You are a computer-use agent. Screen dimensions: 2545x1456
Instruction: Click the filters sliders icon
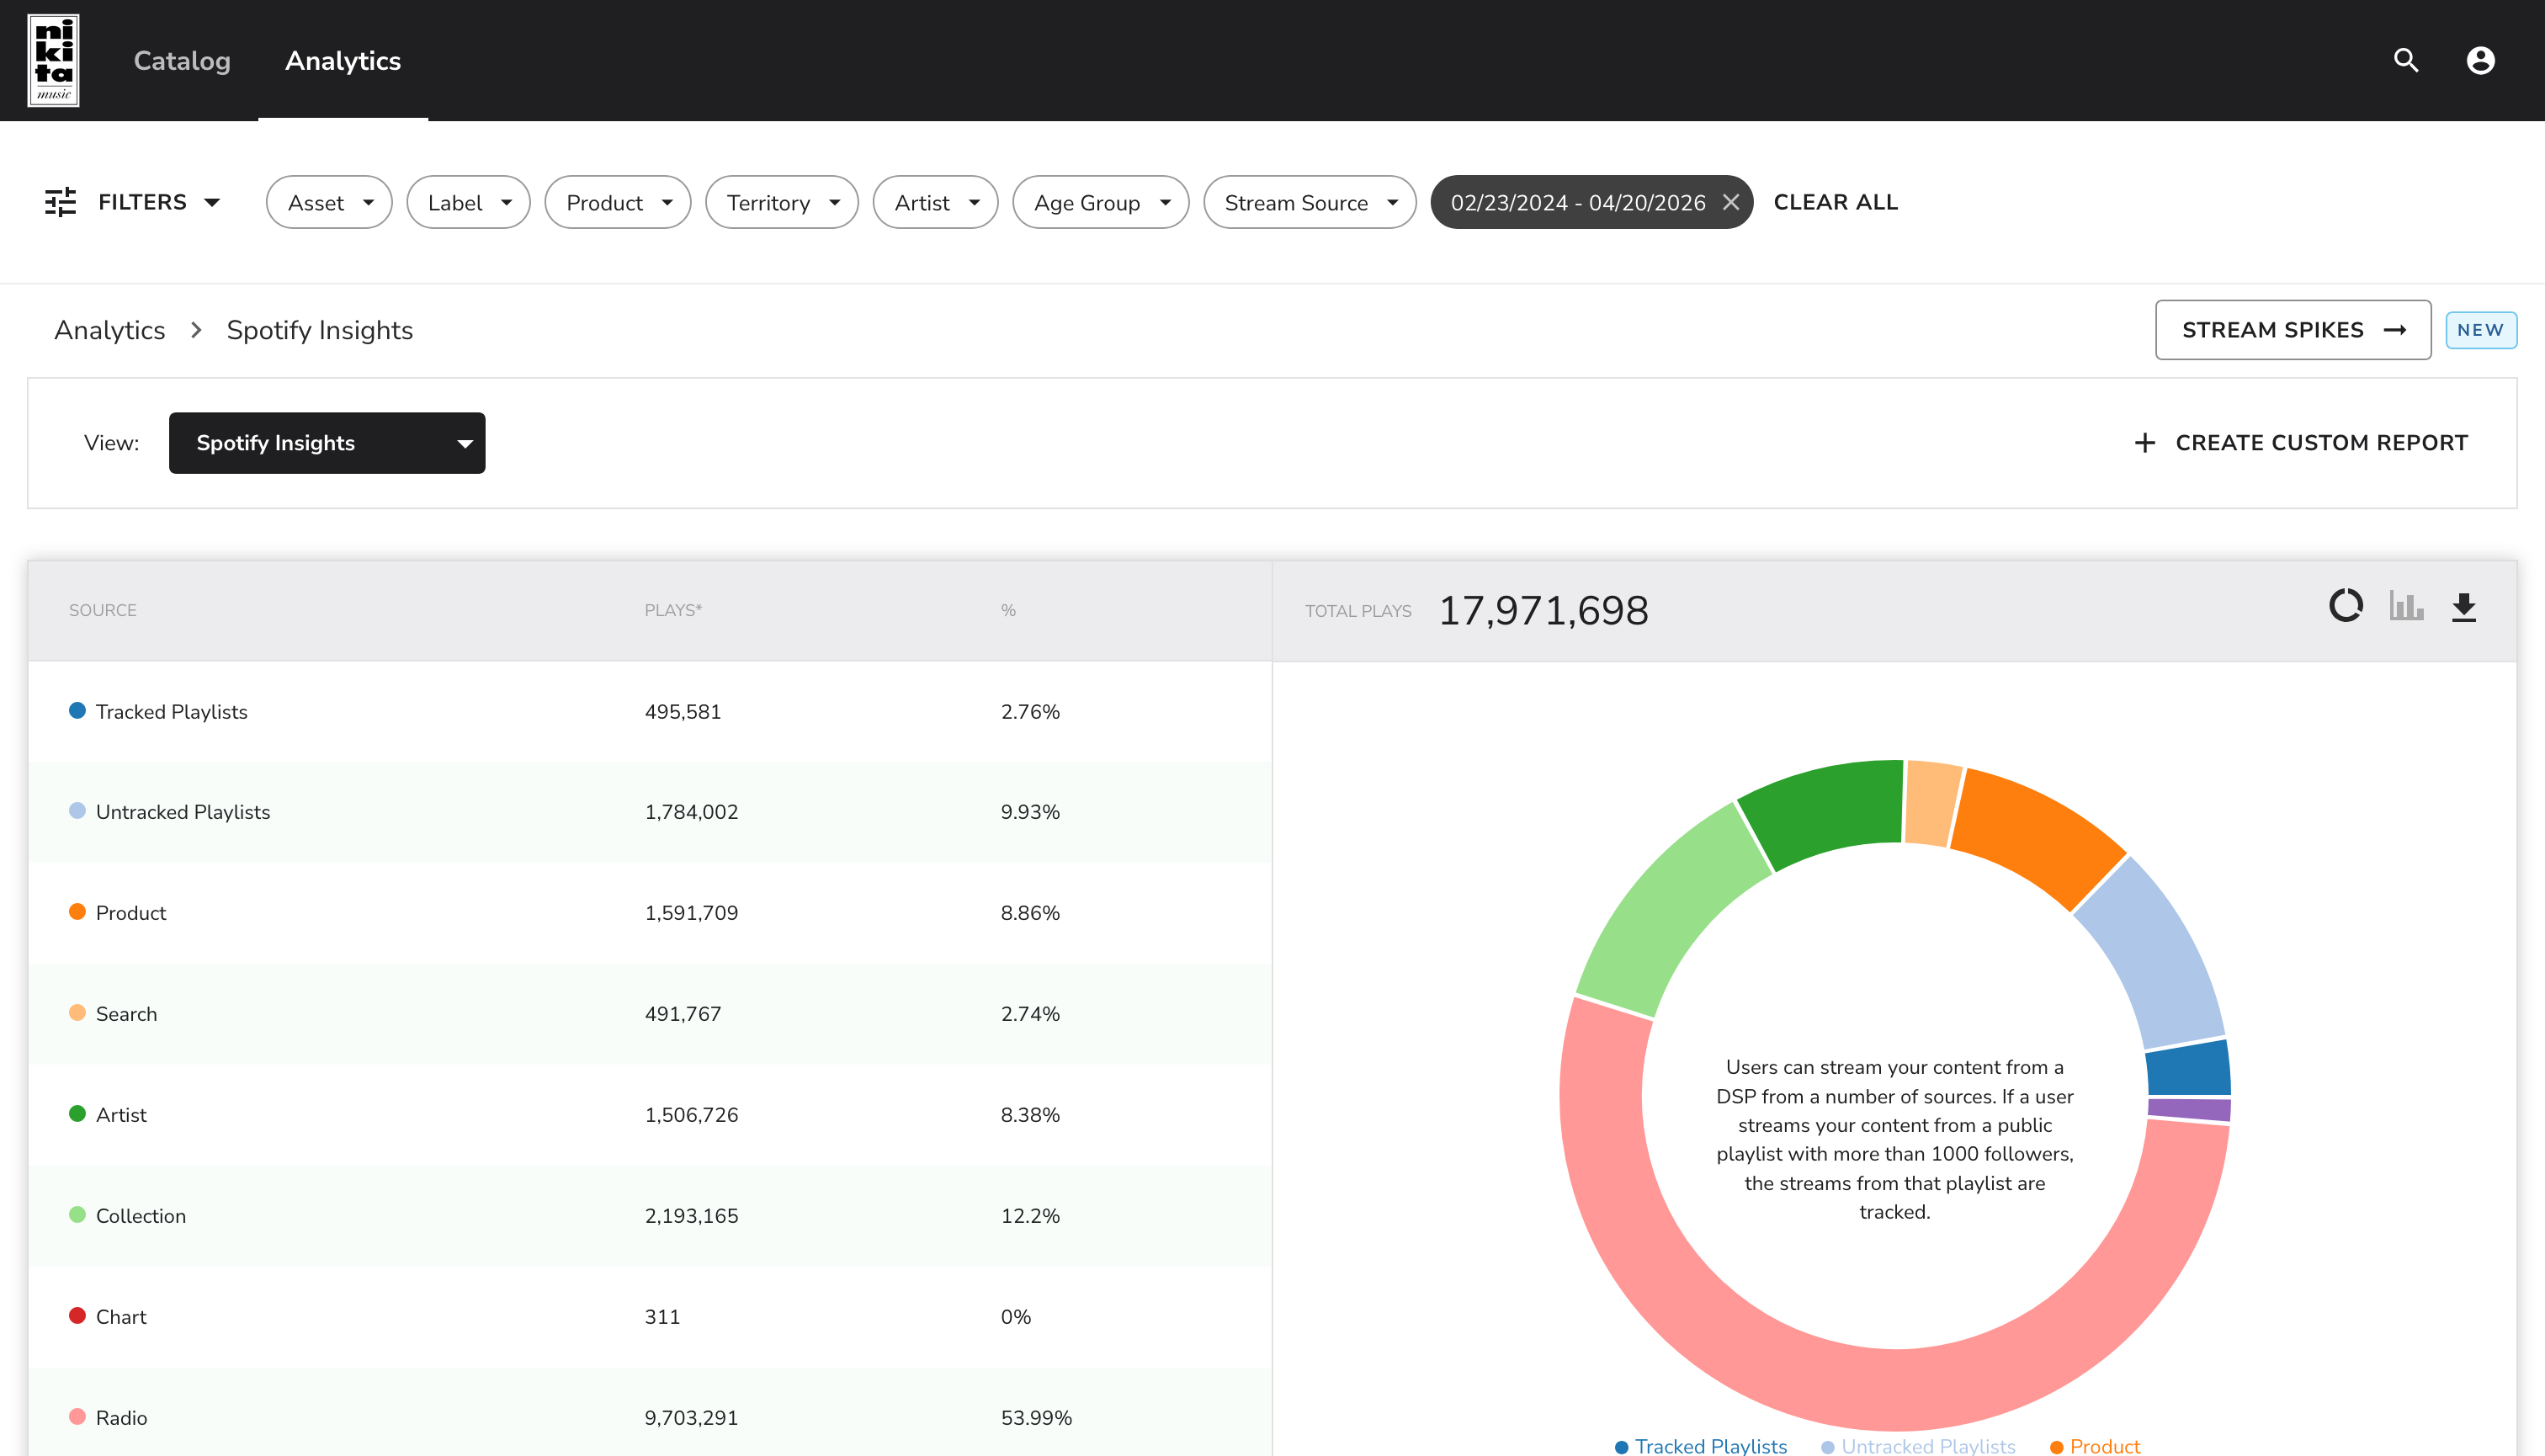[61, 202]
